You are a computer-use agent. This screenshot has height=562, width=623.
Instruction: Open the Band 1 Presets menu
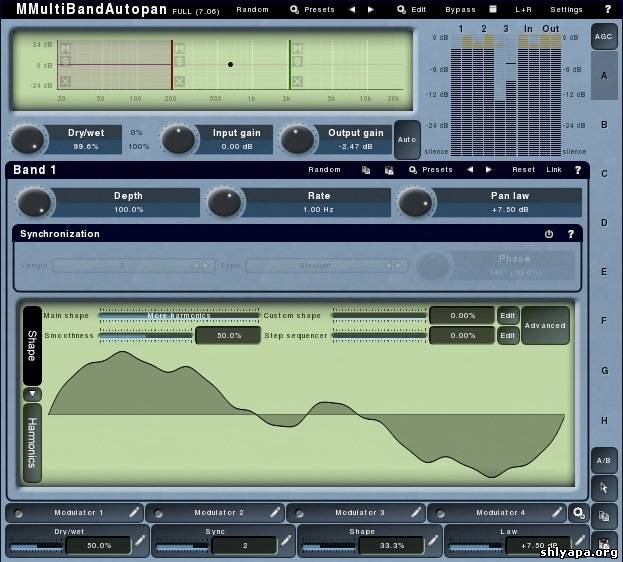tap(431, 170)
